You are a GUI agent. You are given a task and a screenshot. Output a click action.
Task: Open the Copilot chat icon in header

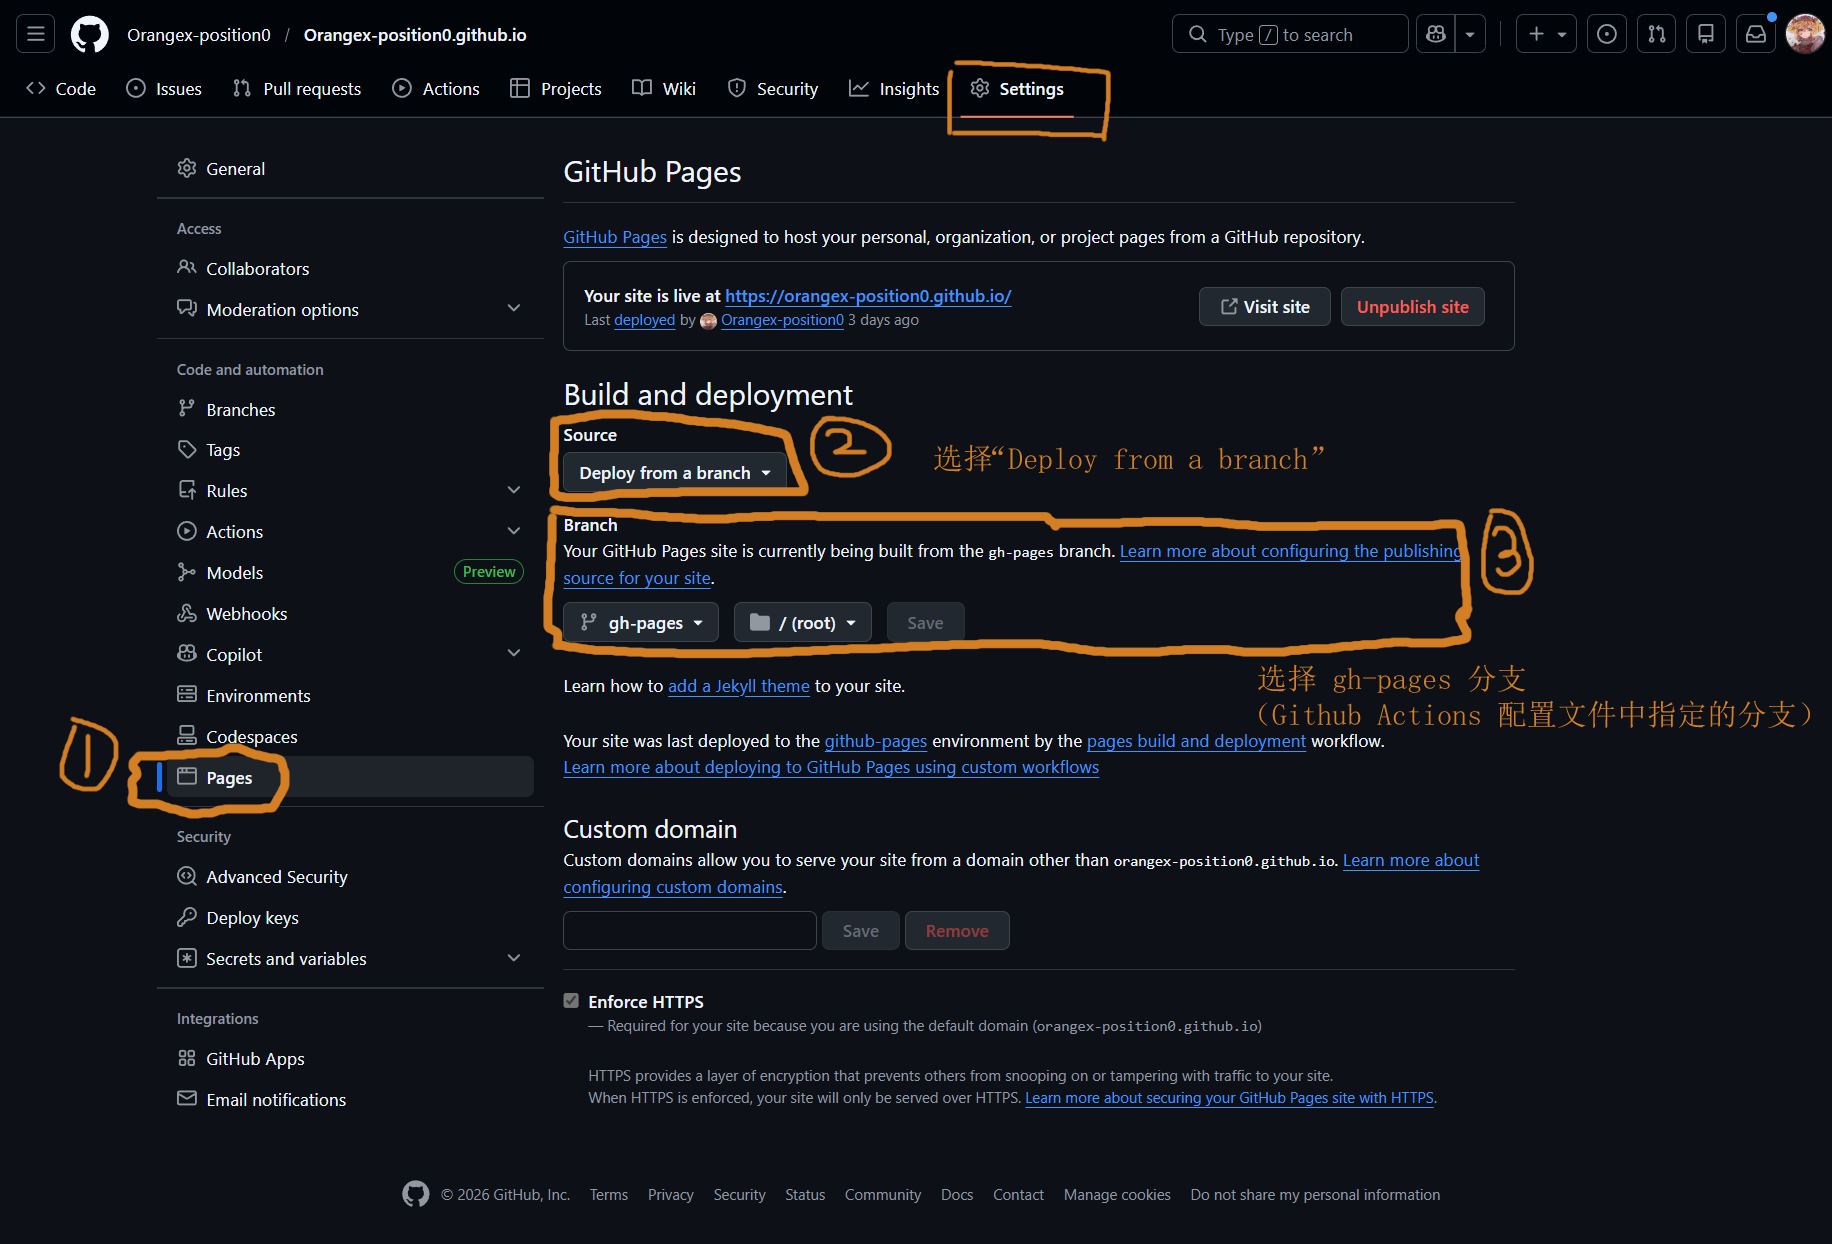(1436, 34)
